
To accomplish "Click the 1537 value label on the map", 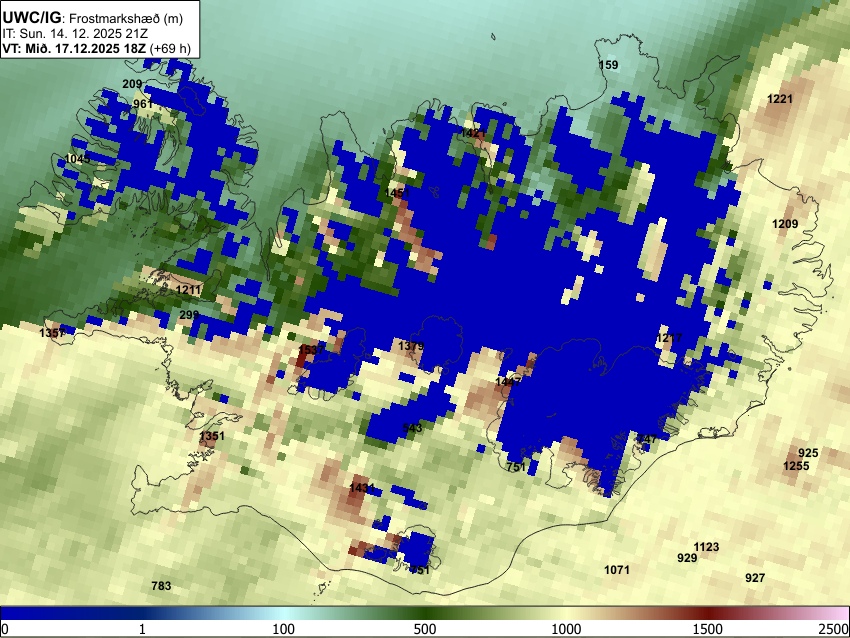I will pos(312,350).
